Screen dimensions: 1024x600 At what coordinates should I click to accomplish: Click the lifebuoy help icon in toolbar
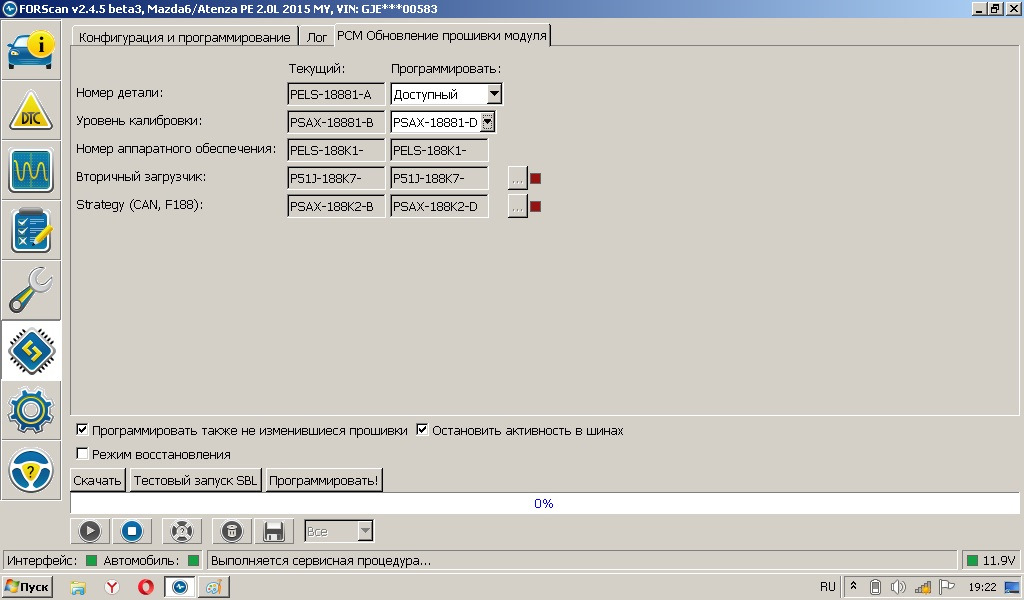pyautogui.click(x=182, y=531)
